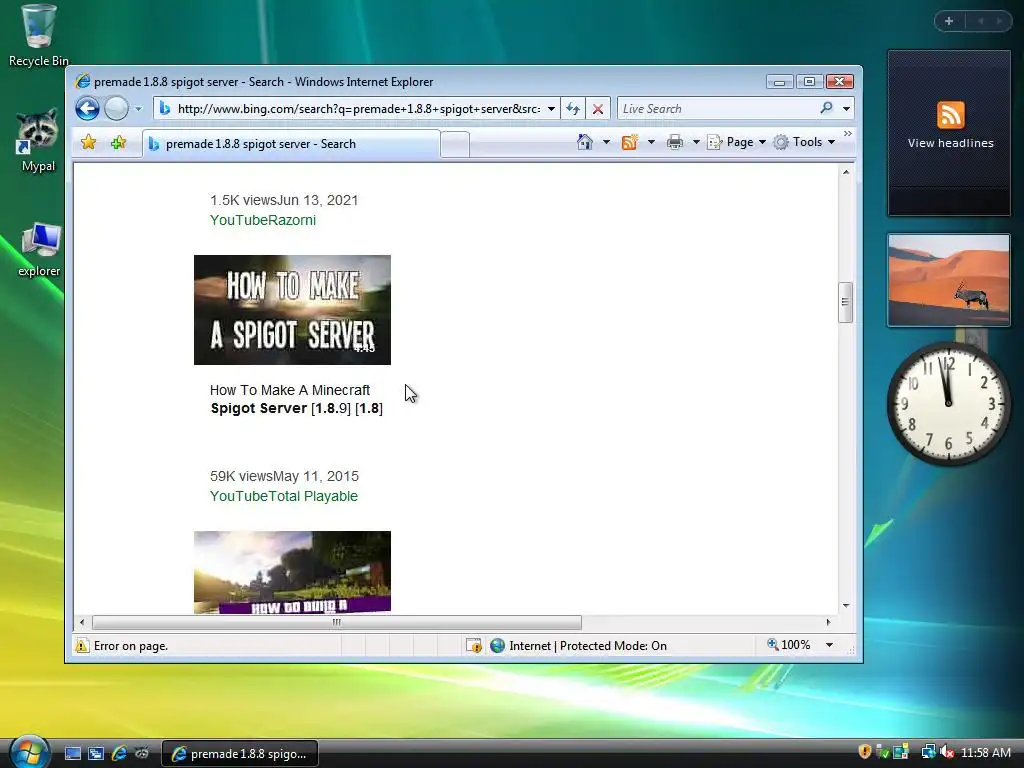Expand the address bar history dropdown

[x=551, y=109]
